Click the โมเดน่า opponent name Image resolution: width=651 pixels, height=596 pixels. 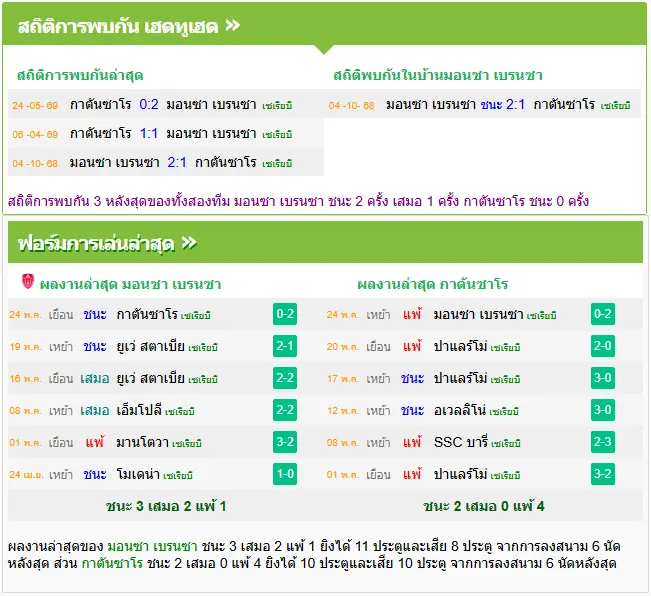(138, 474)
